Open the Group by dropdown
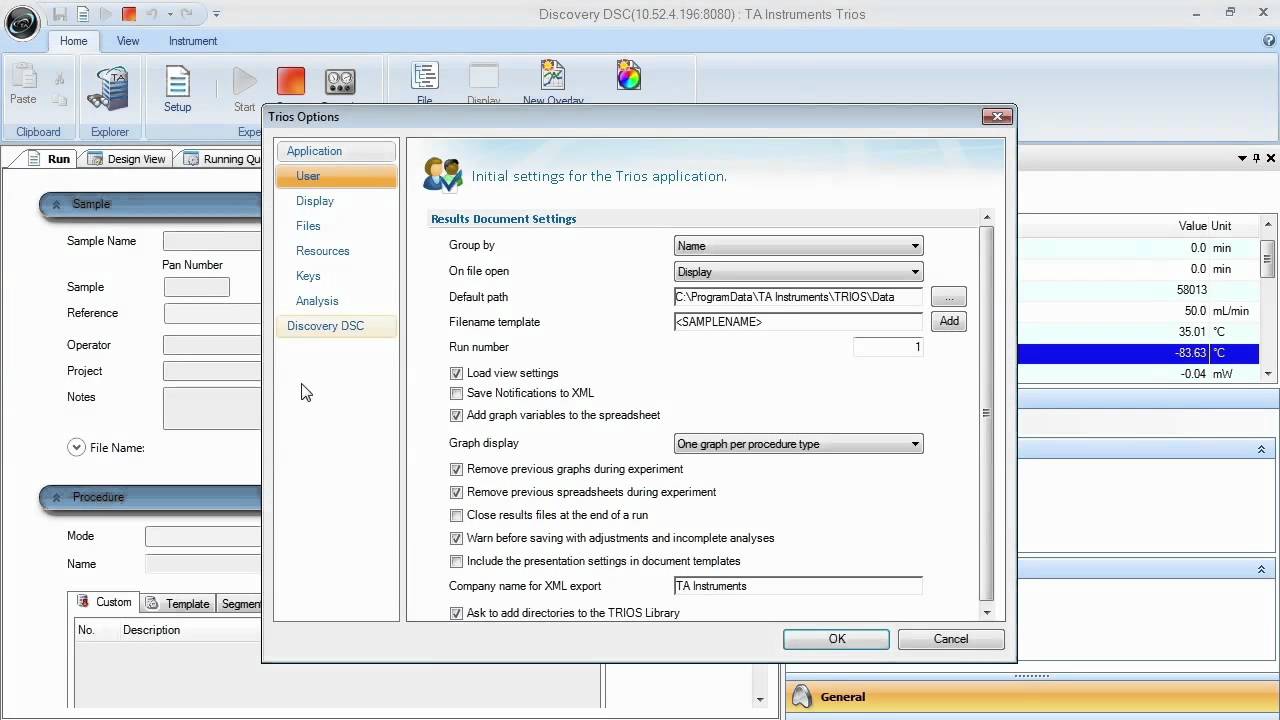The image size is (1280, 720). 798,246
